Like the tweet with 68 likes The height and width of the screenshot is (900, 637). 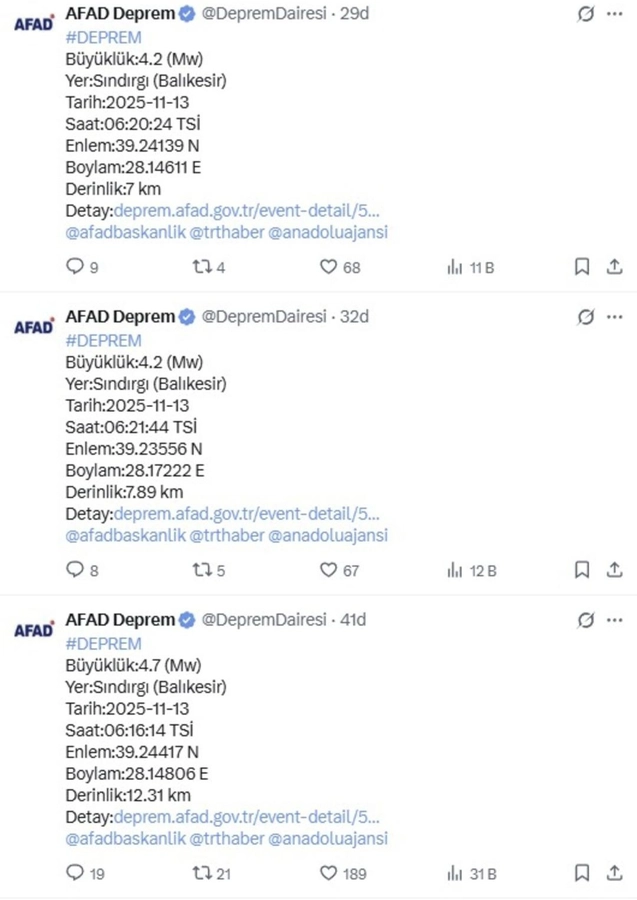pyautogui.click(x=329, y=267)
